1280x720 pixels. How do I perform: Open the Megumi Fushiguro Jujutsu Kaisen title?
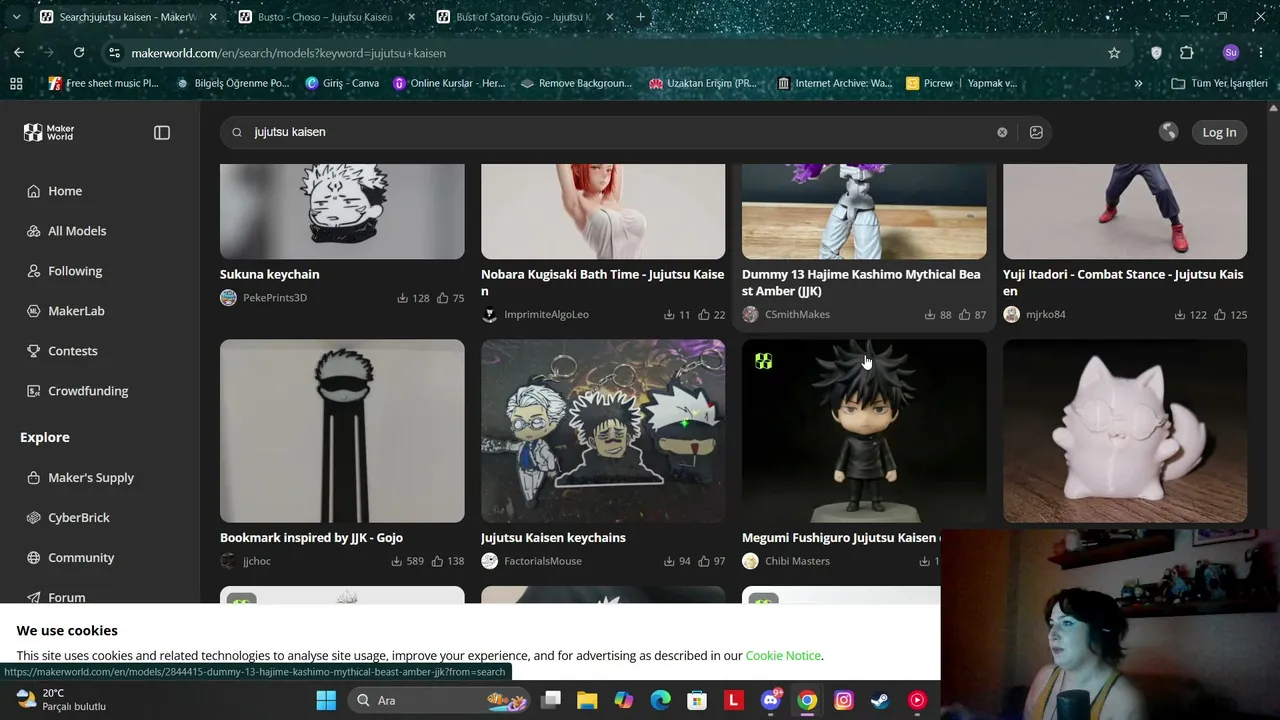[x=840, y=538]
